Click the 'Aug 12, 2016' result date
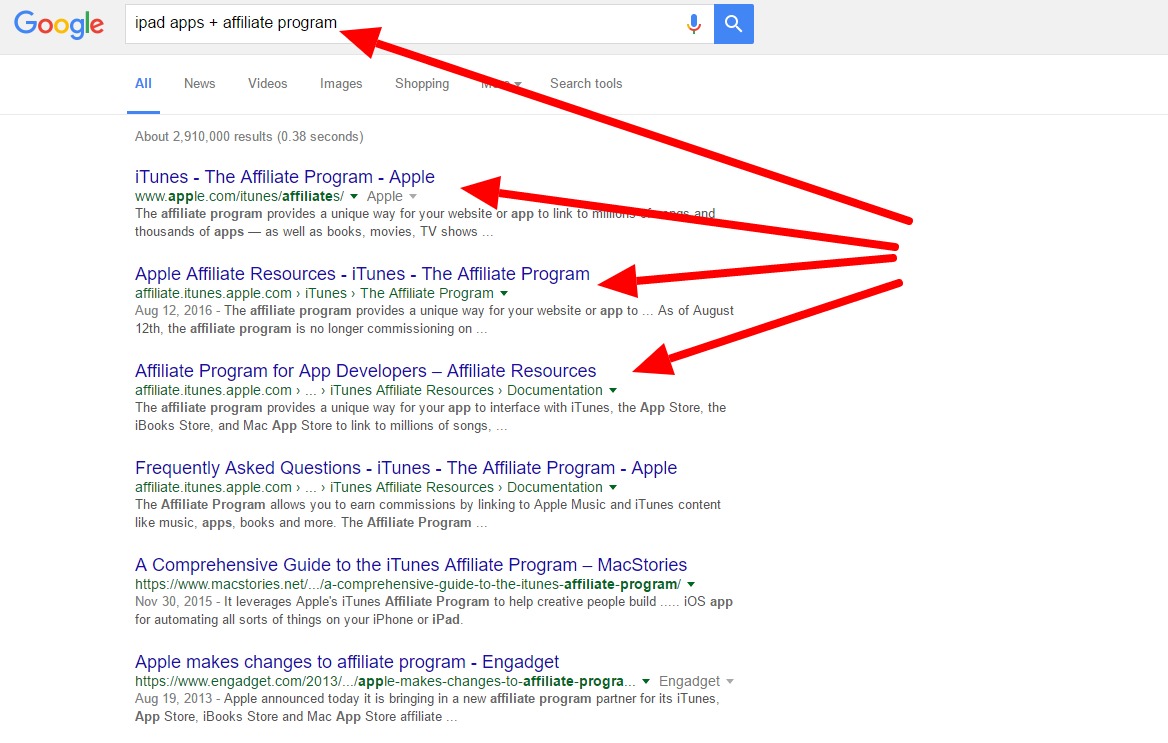 174,311
